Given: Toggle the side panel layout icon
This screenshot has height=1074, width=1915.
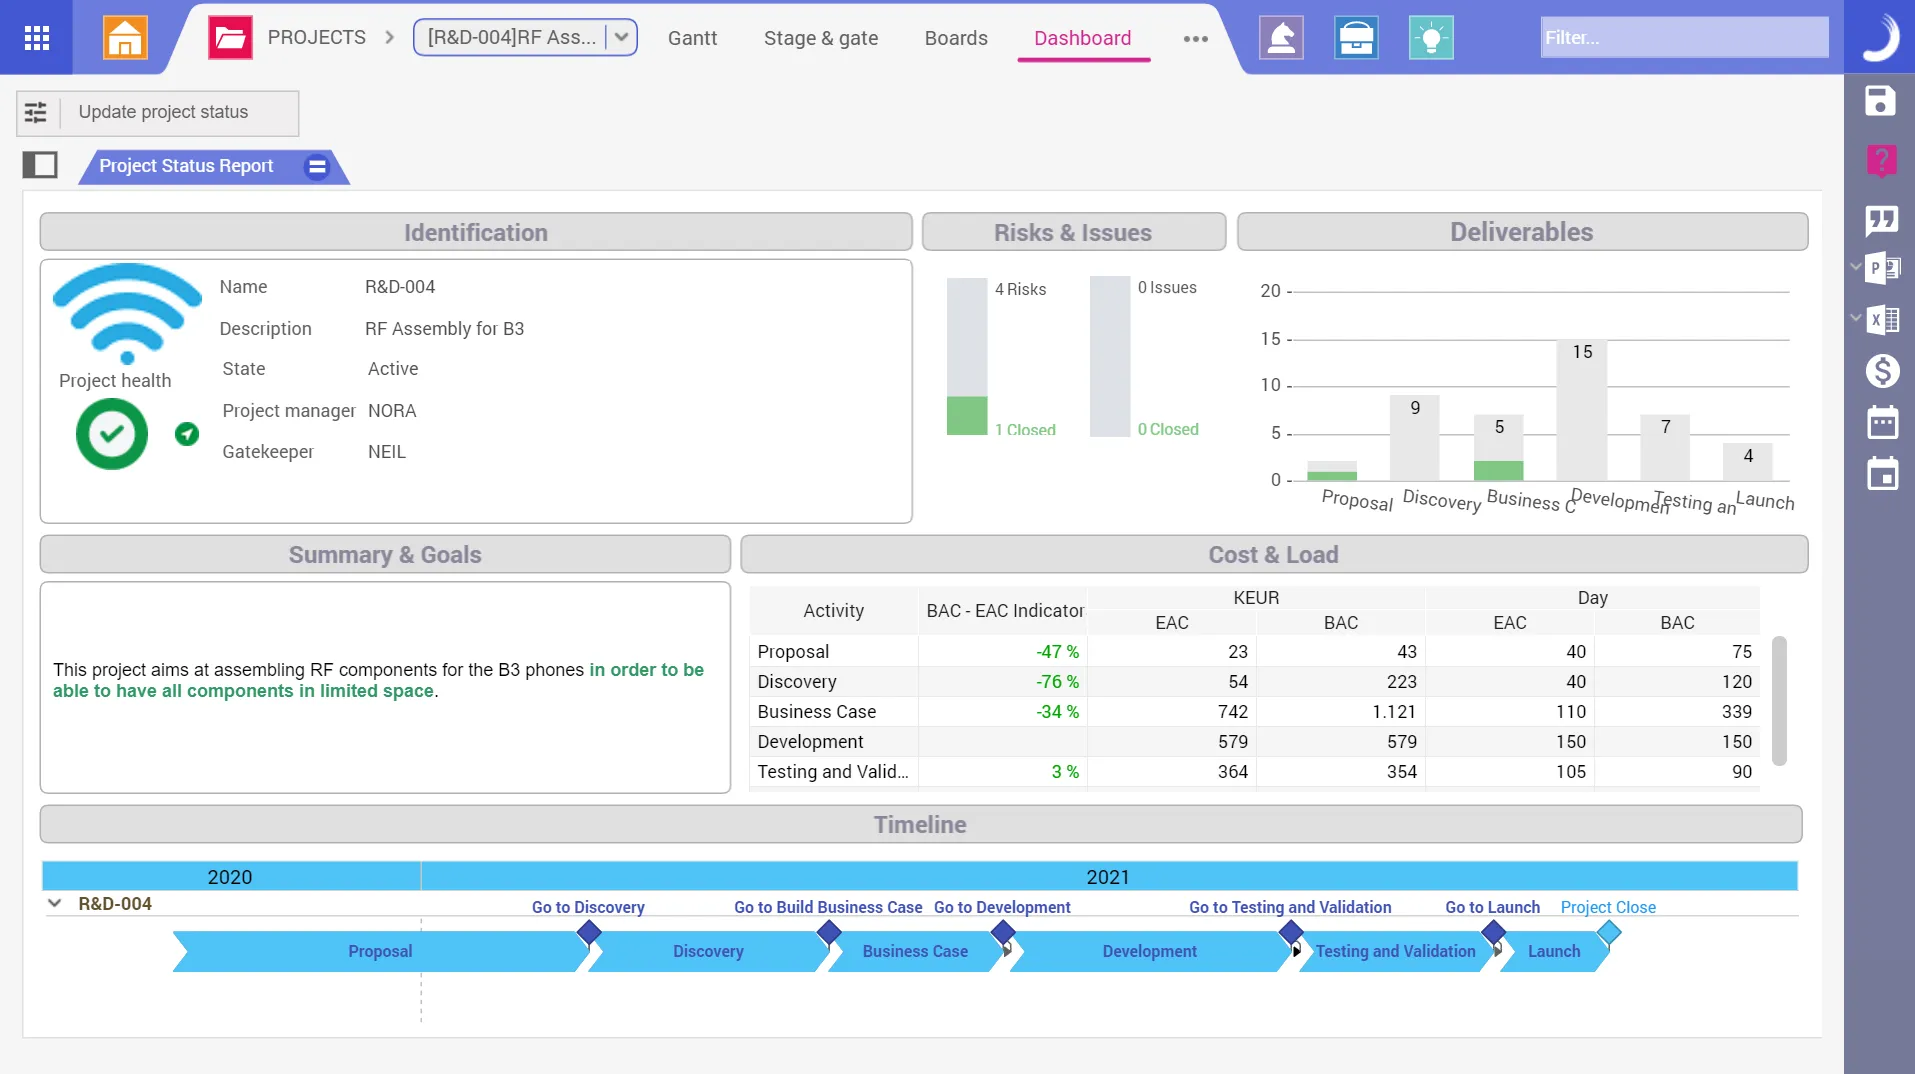Looking at the screenshot, I should [40, 165].
